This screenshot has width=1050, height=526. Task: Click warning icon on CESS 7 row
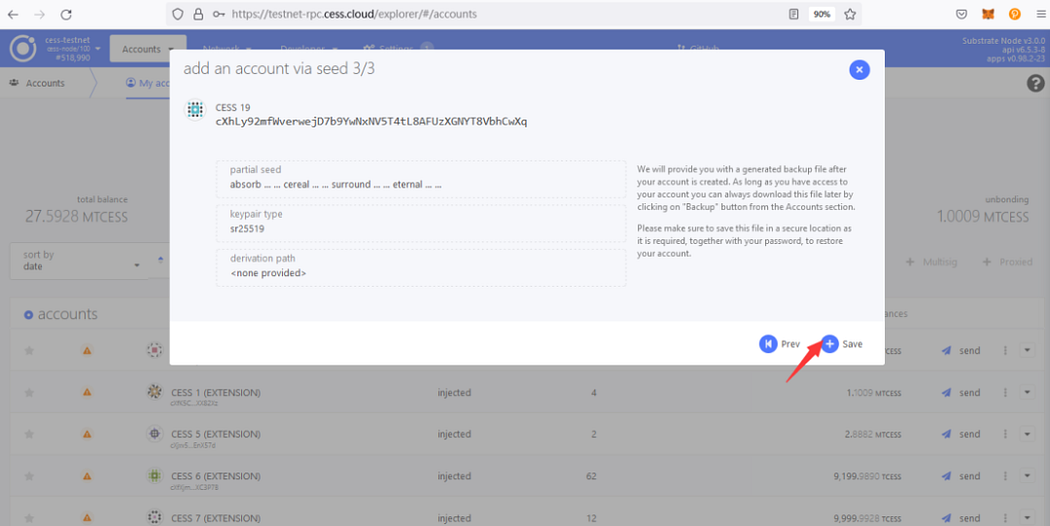pyautogui.click(x=87, y=518)
